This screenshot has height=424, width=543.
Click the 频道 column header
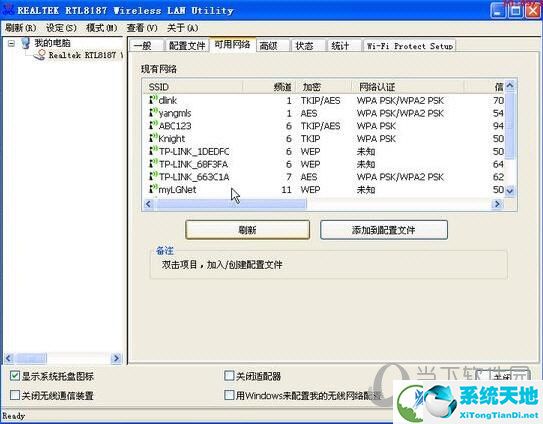coord(269,87)
